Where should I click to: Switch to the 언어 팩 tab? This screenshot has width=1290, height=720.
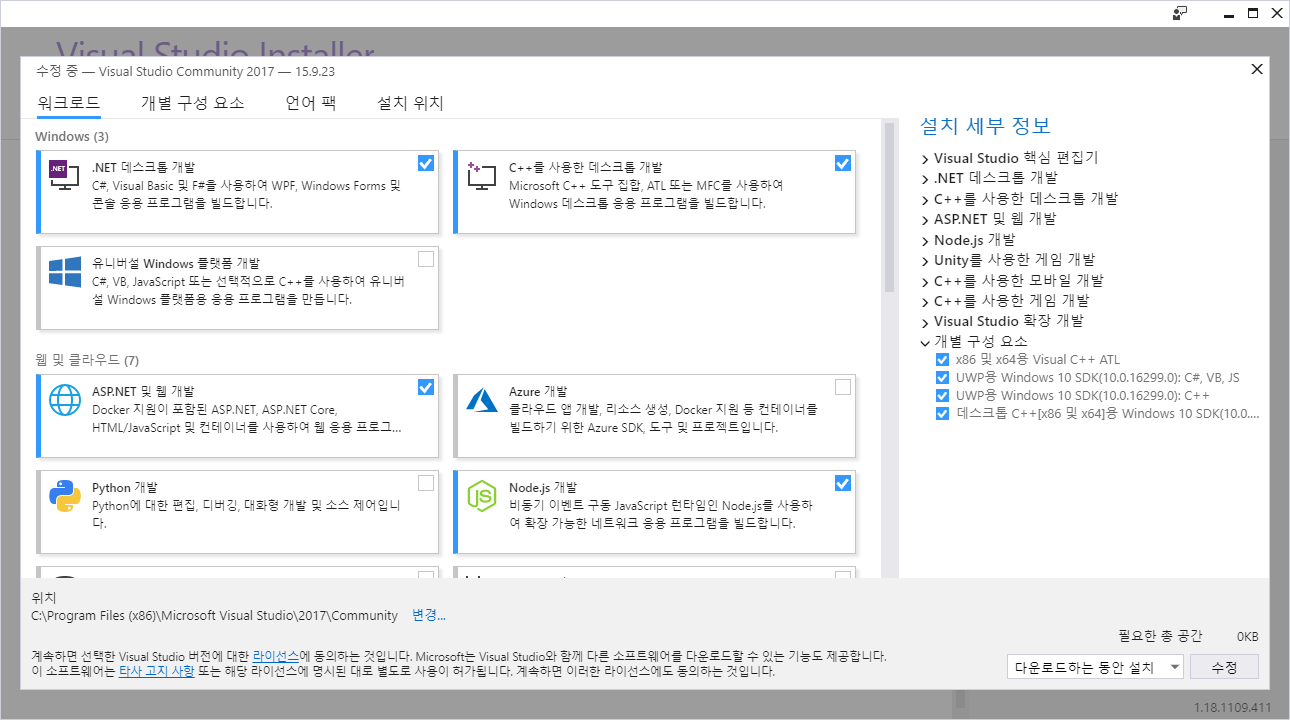(x=310, y=103)
